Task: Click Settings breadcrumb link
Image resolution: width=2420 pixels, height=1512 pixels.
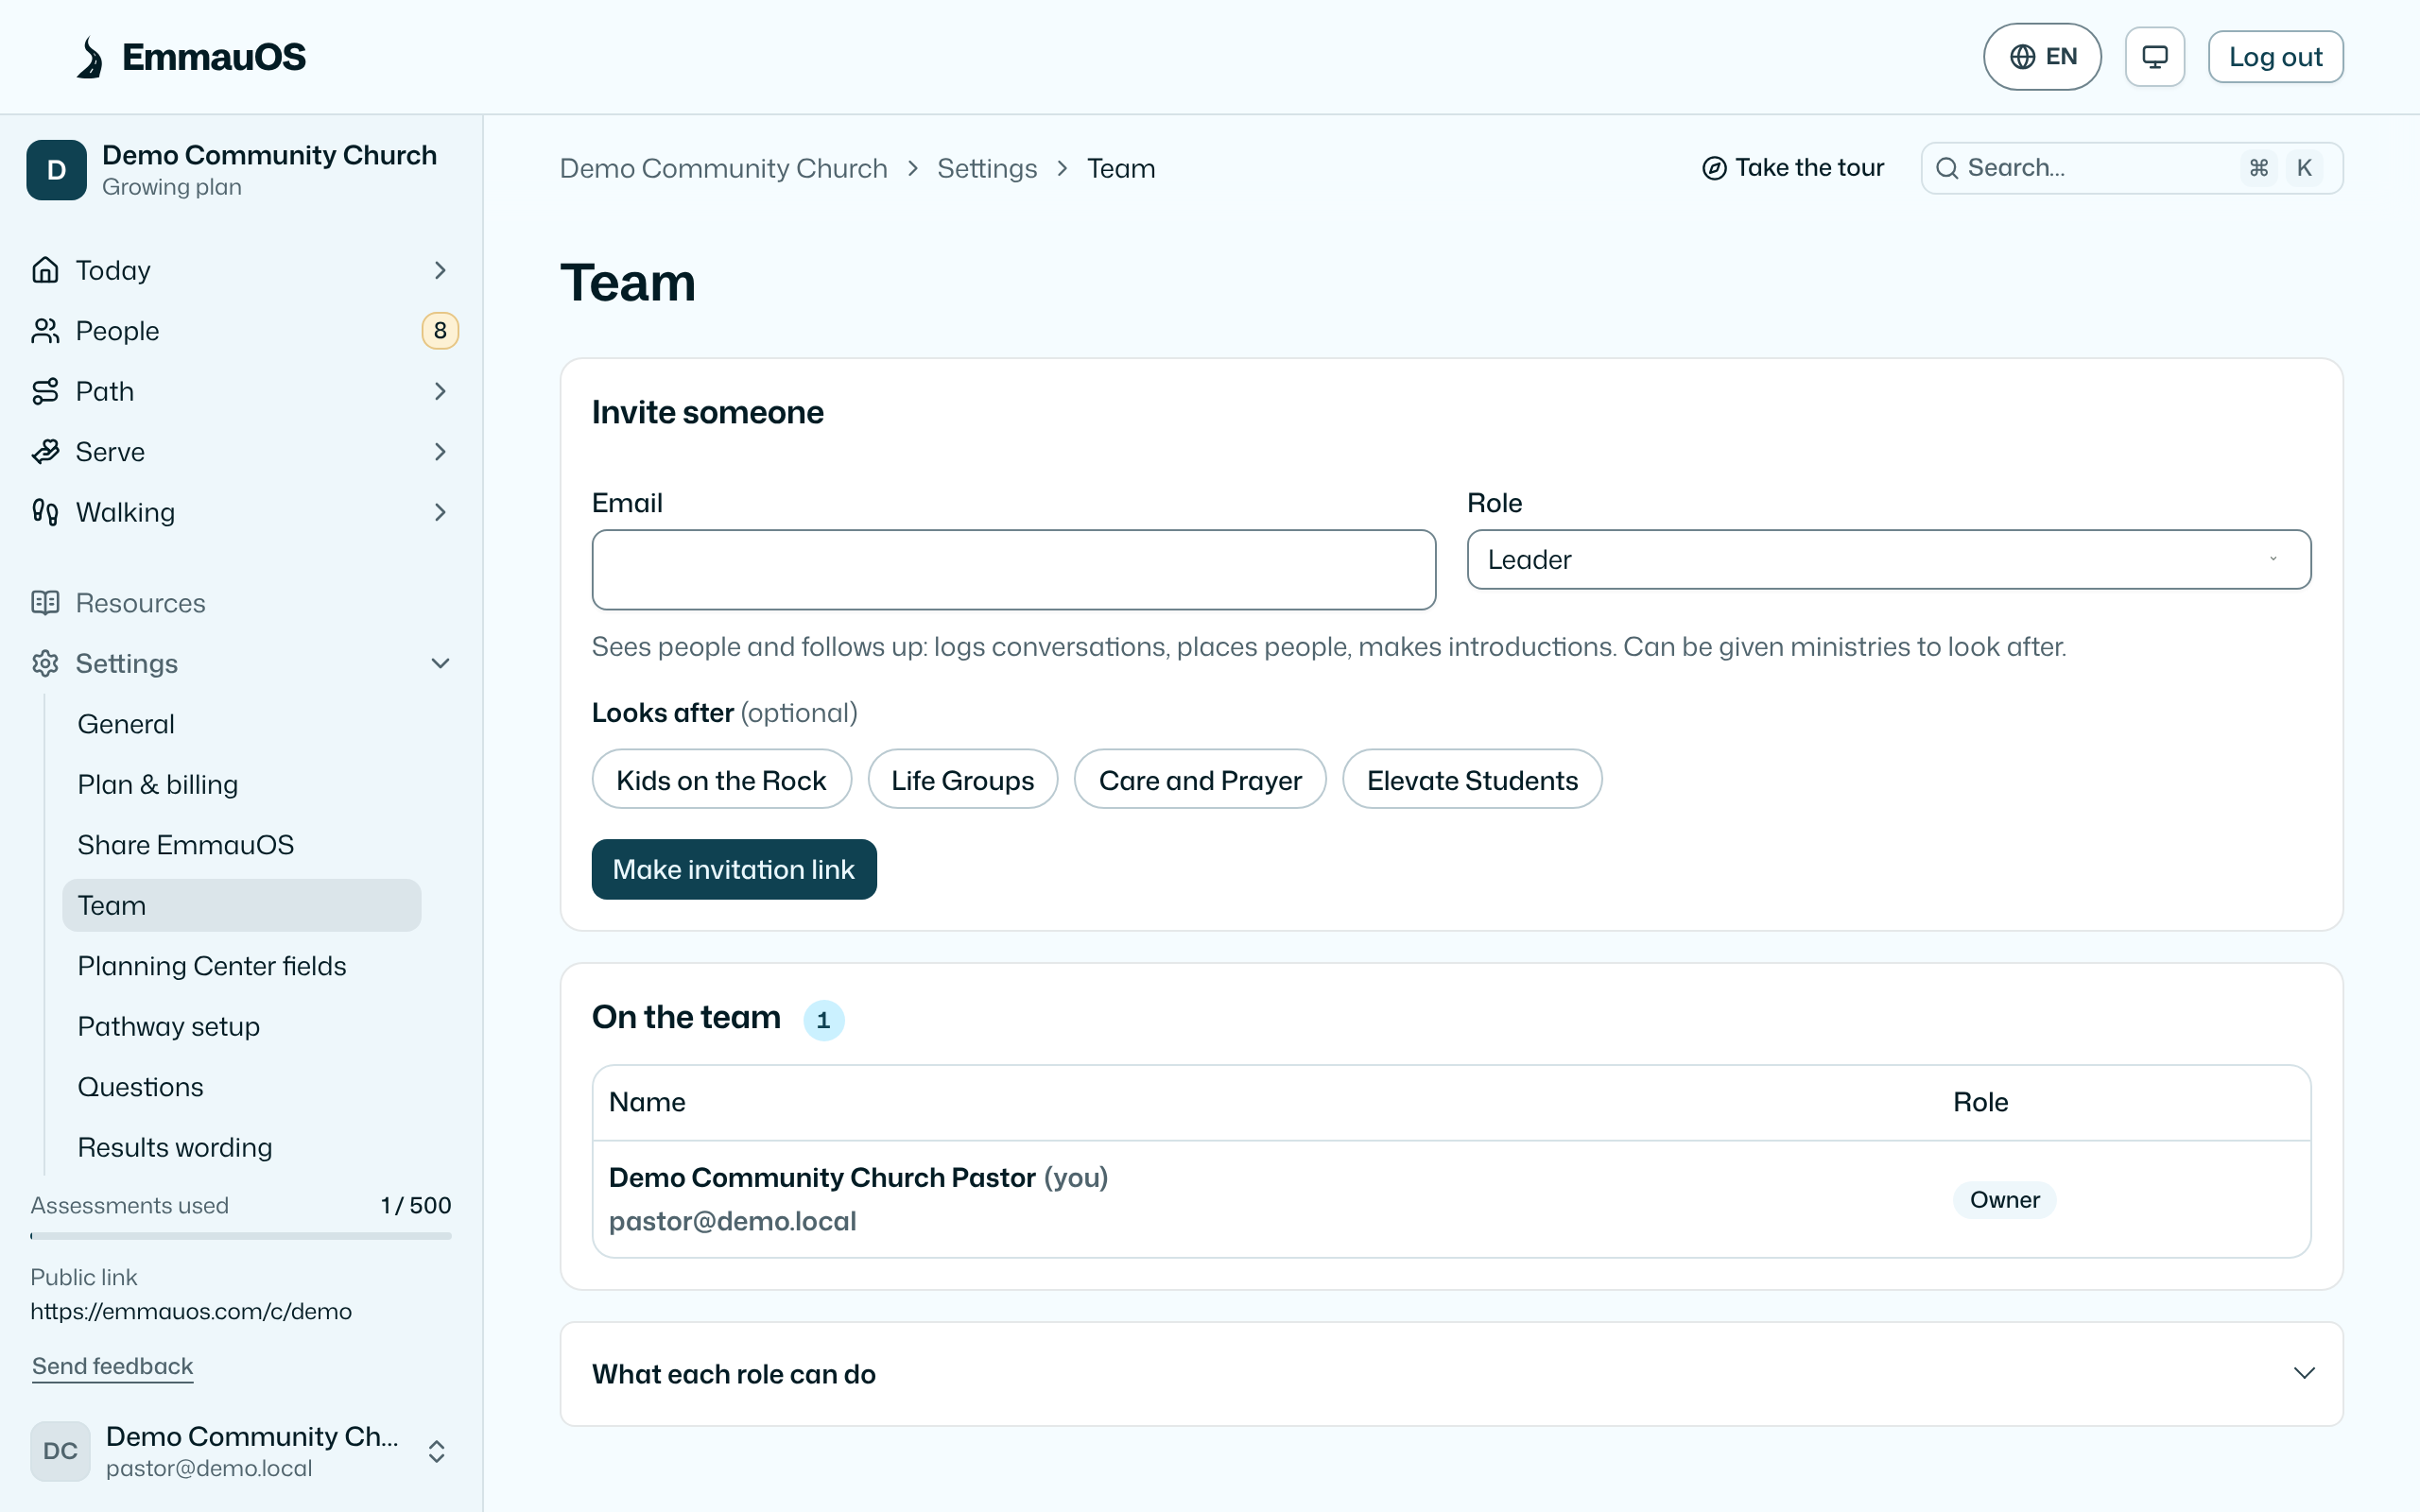Action: pos(987,168)
